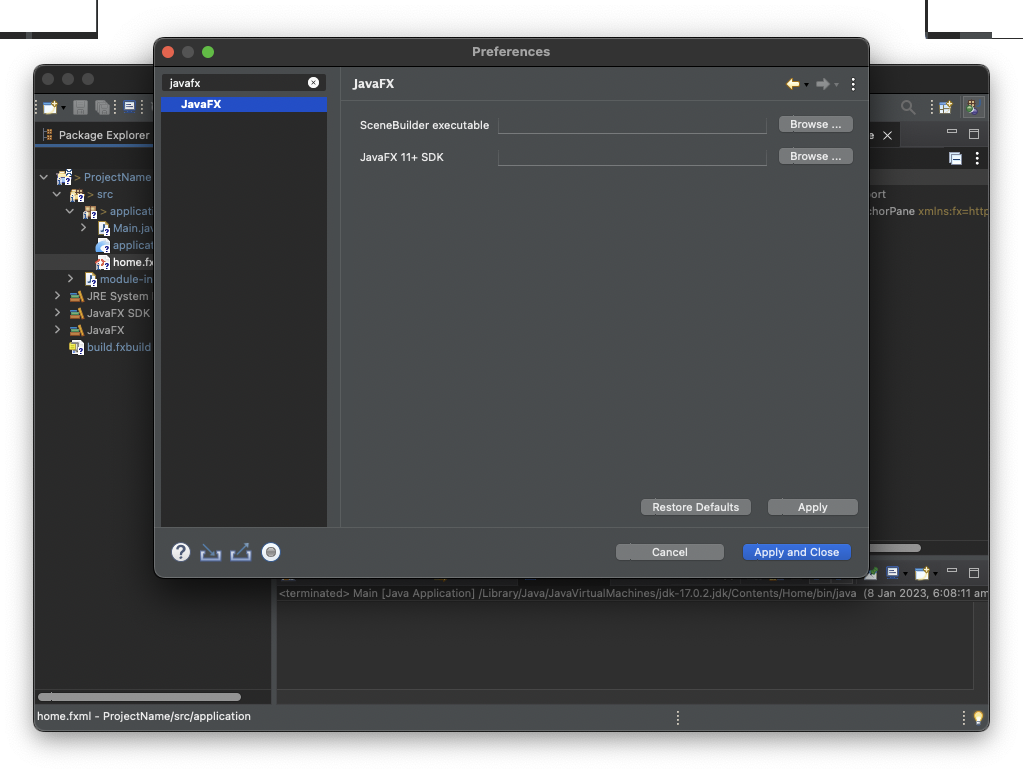Select ProjectName in Package Explorer
Screen dimensions: 1023x773
[x=117, y=177]
